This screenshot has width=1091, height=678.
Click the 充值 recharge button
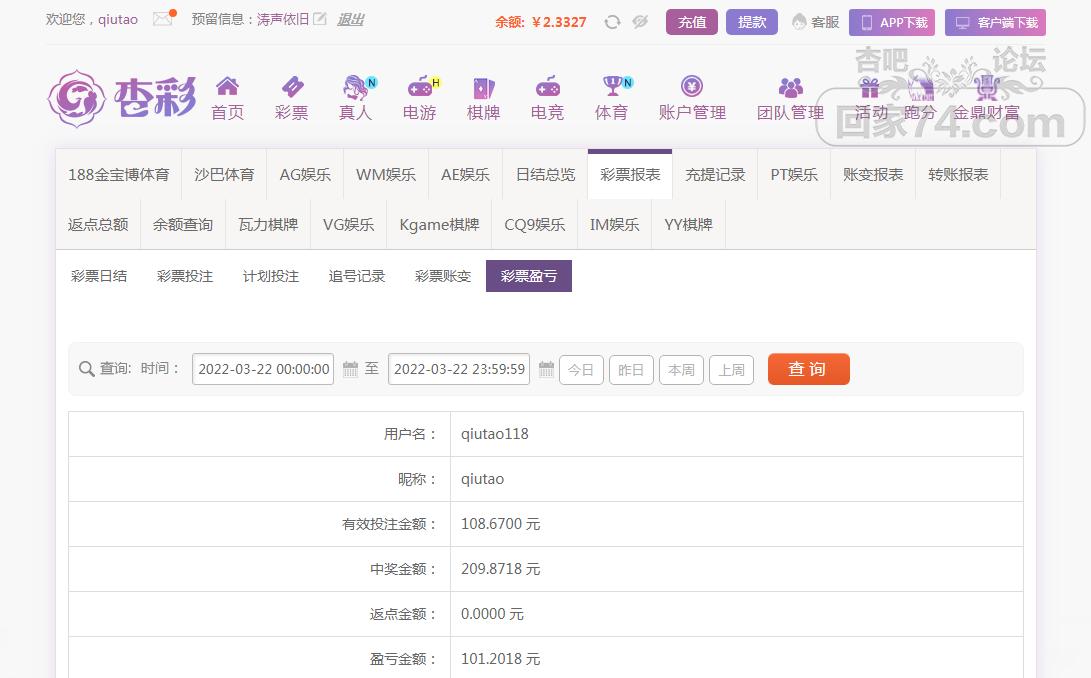click(x=692, y=22)
